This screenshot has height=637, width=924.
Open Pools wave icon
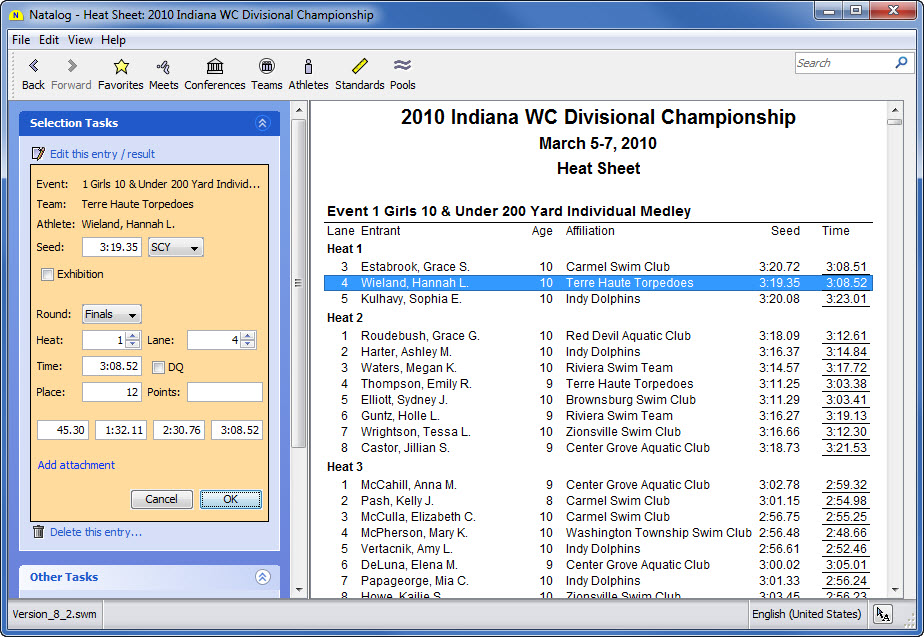[x=402, y=67]
